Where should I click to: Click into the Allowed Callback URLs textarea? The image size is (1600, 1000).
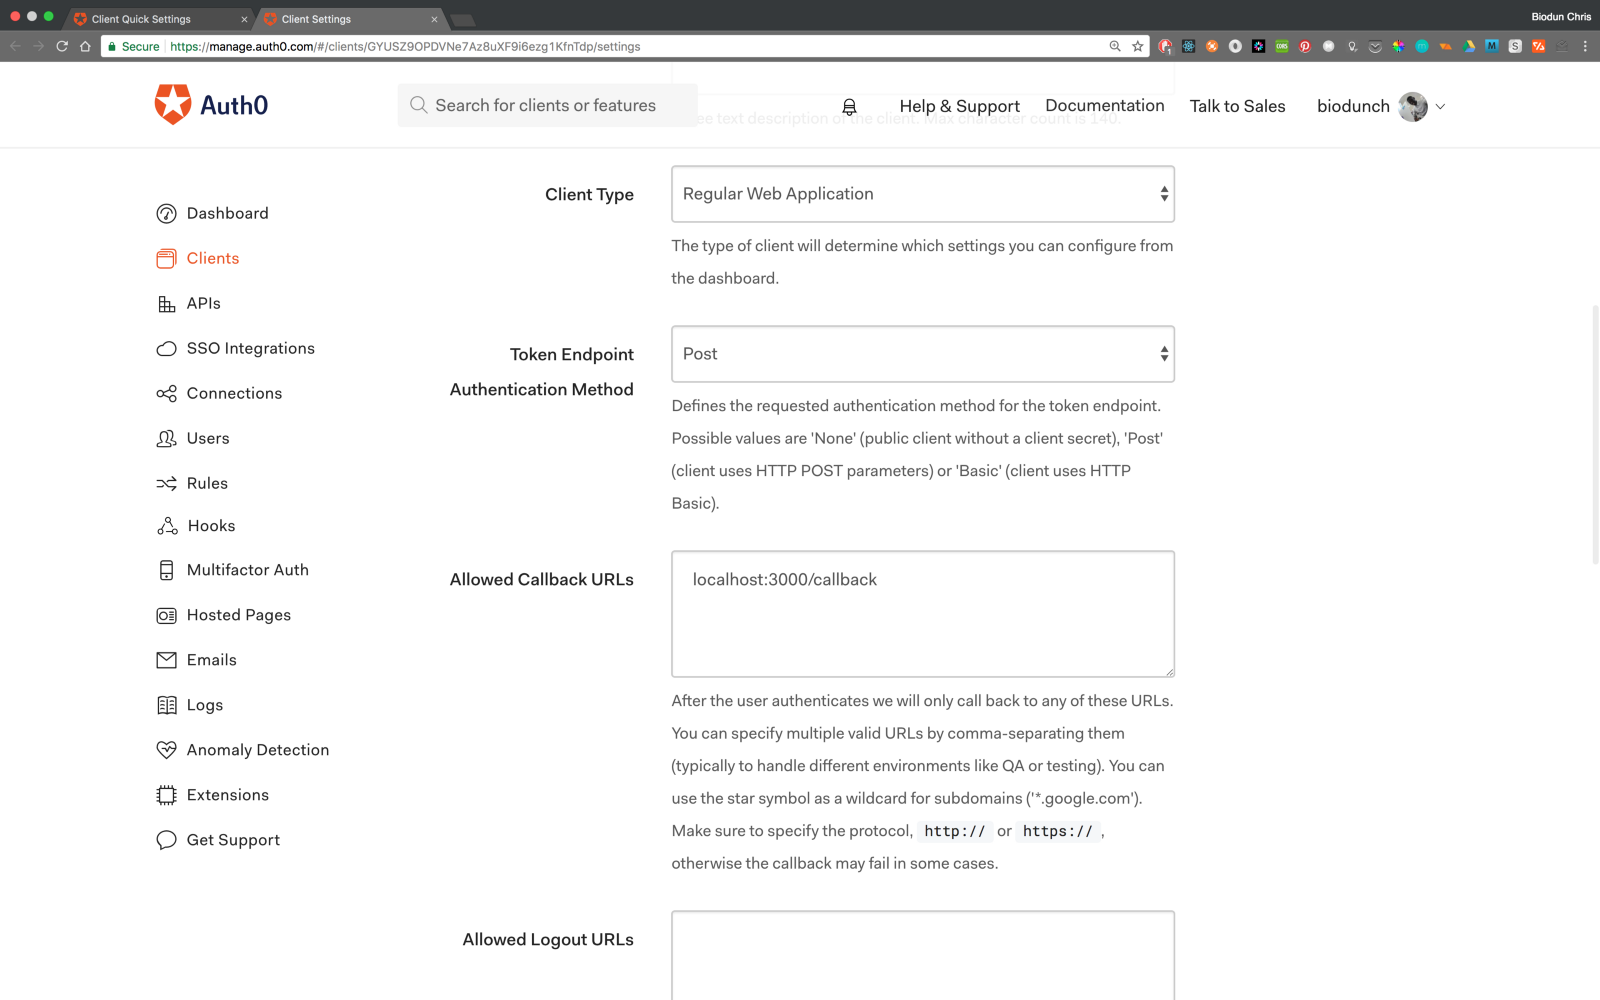[923, 614]
